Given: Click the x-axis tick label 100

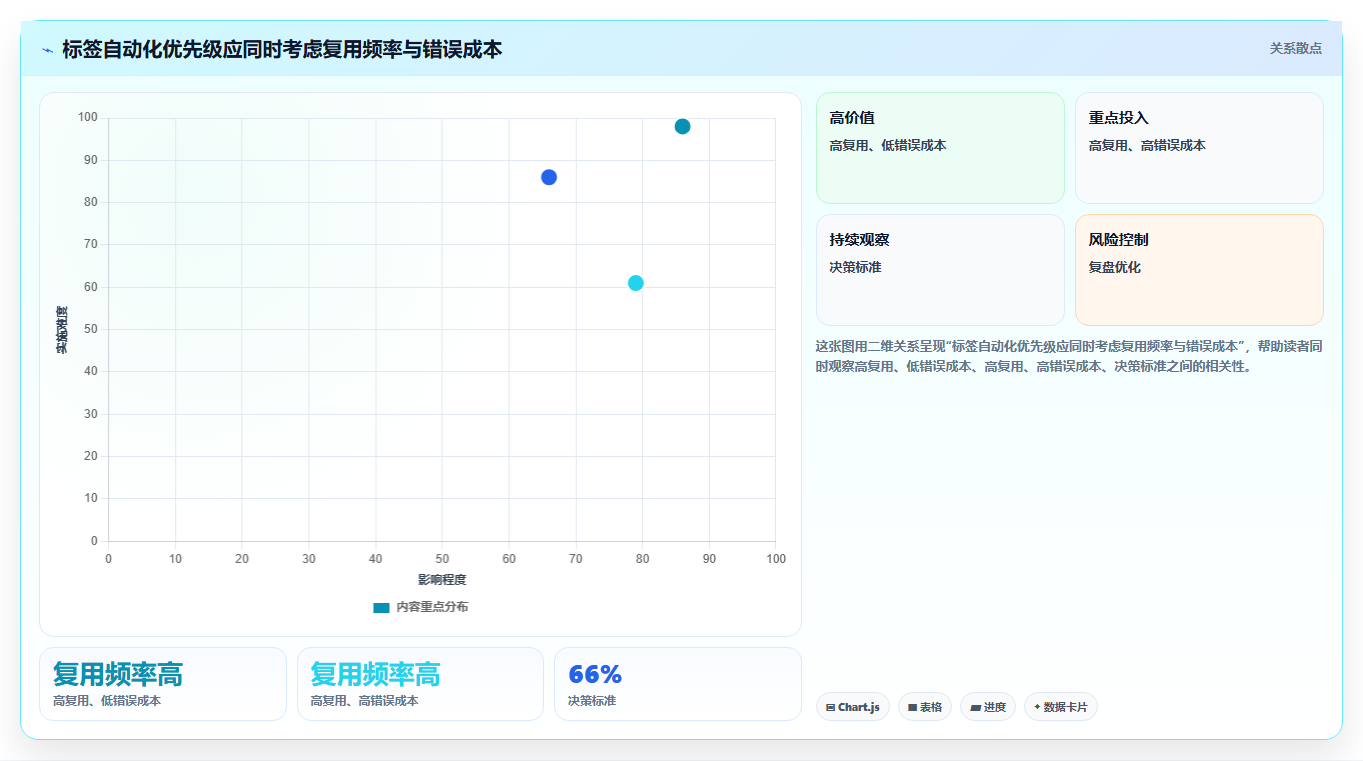Looking at the screenshot, I should [x=776, y=559].
